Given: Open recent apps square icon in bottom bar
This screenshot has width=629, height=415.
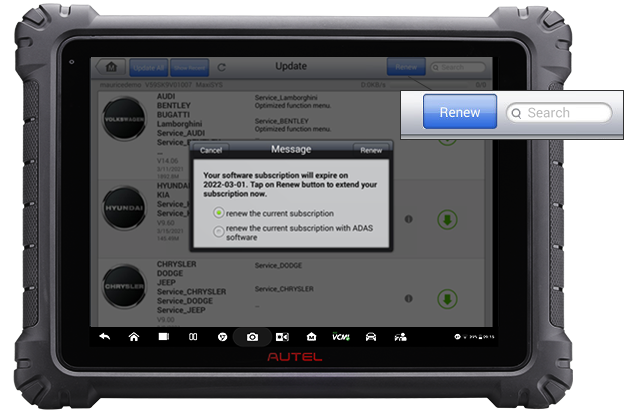Looking at the screenshot, I should [163, 337].
